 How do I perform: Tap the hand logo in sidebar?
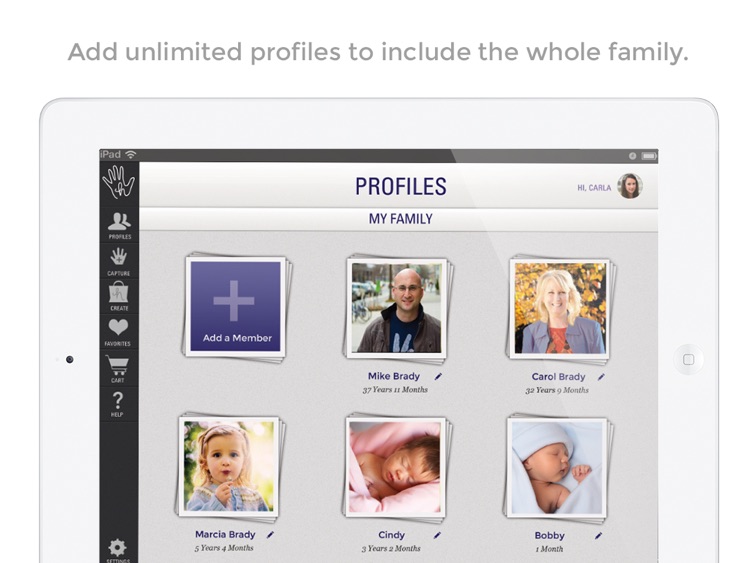[x=119, y=182]
